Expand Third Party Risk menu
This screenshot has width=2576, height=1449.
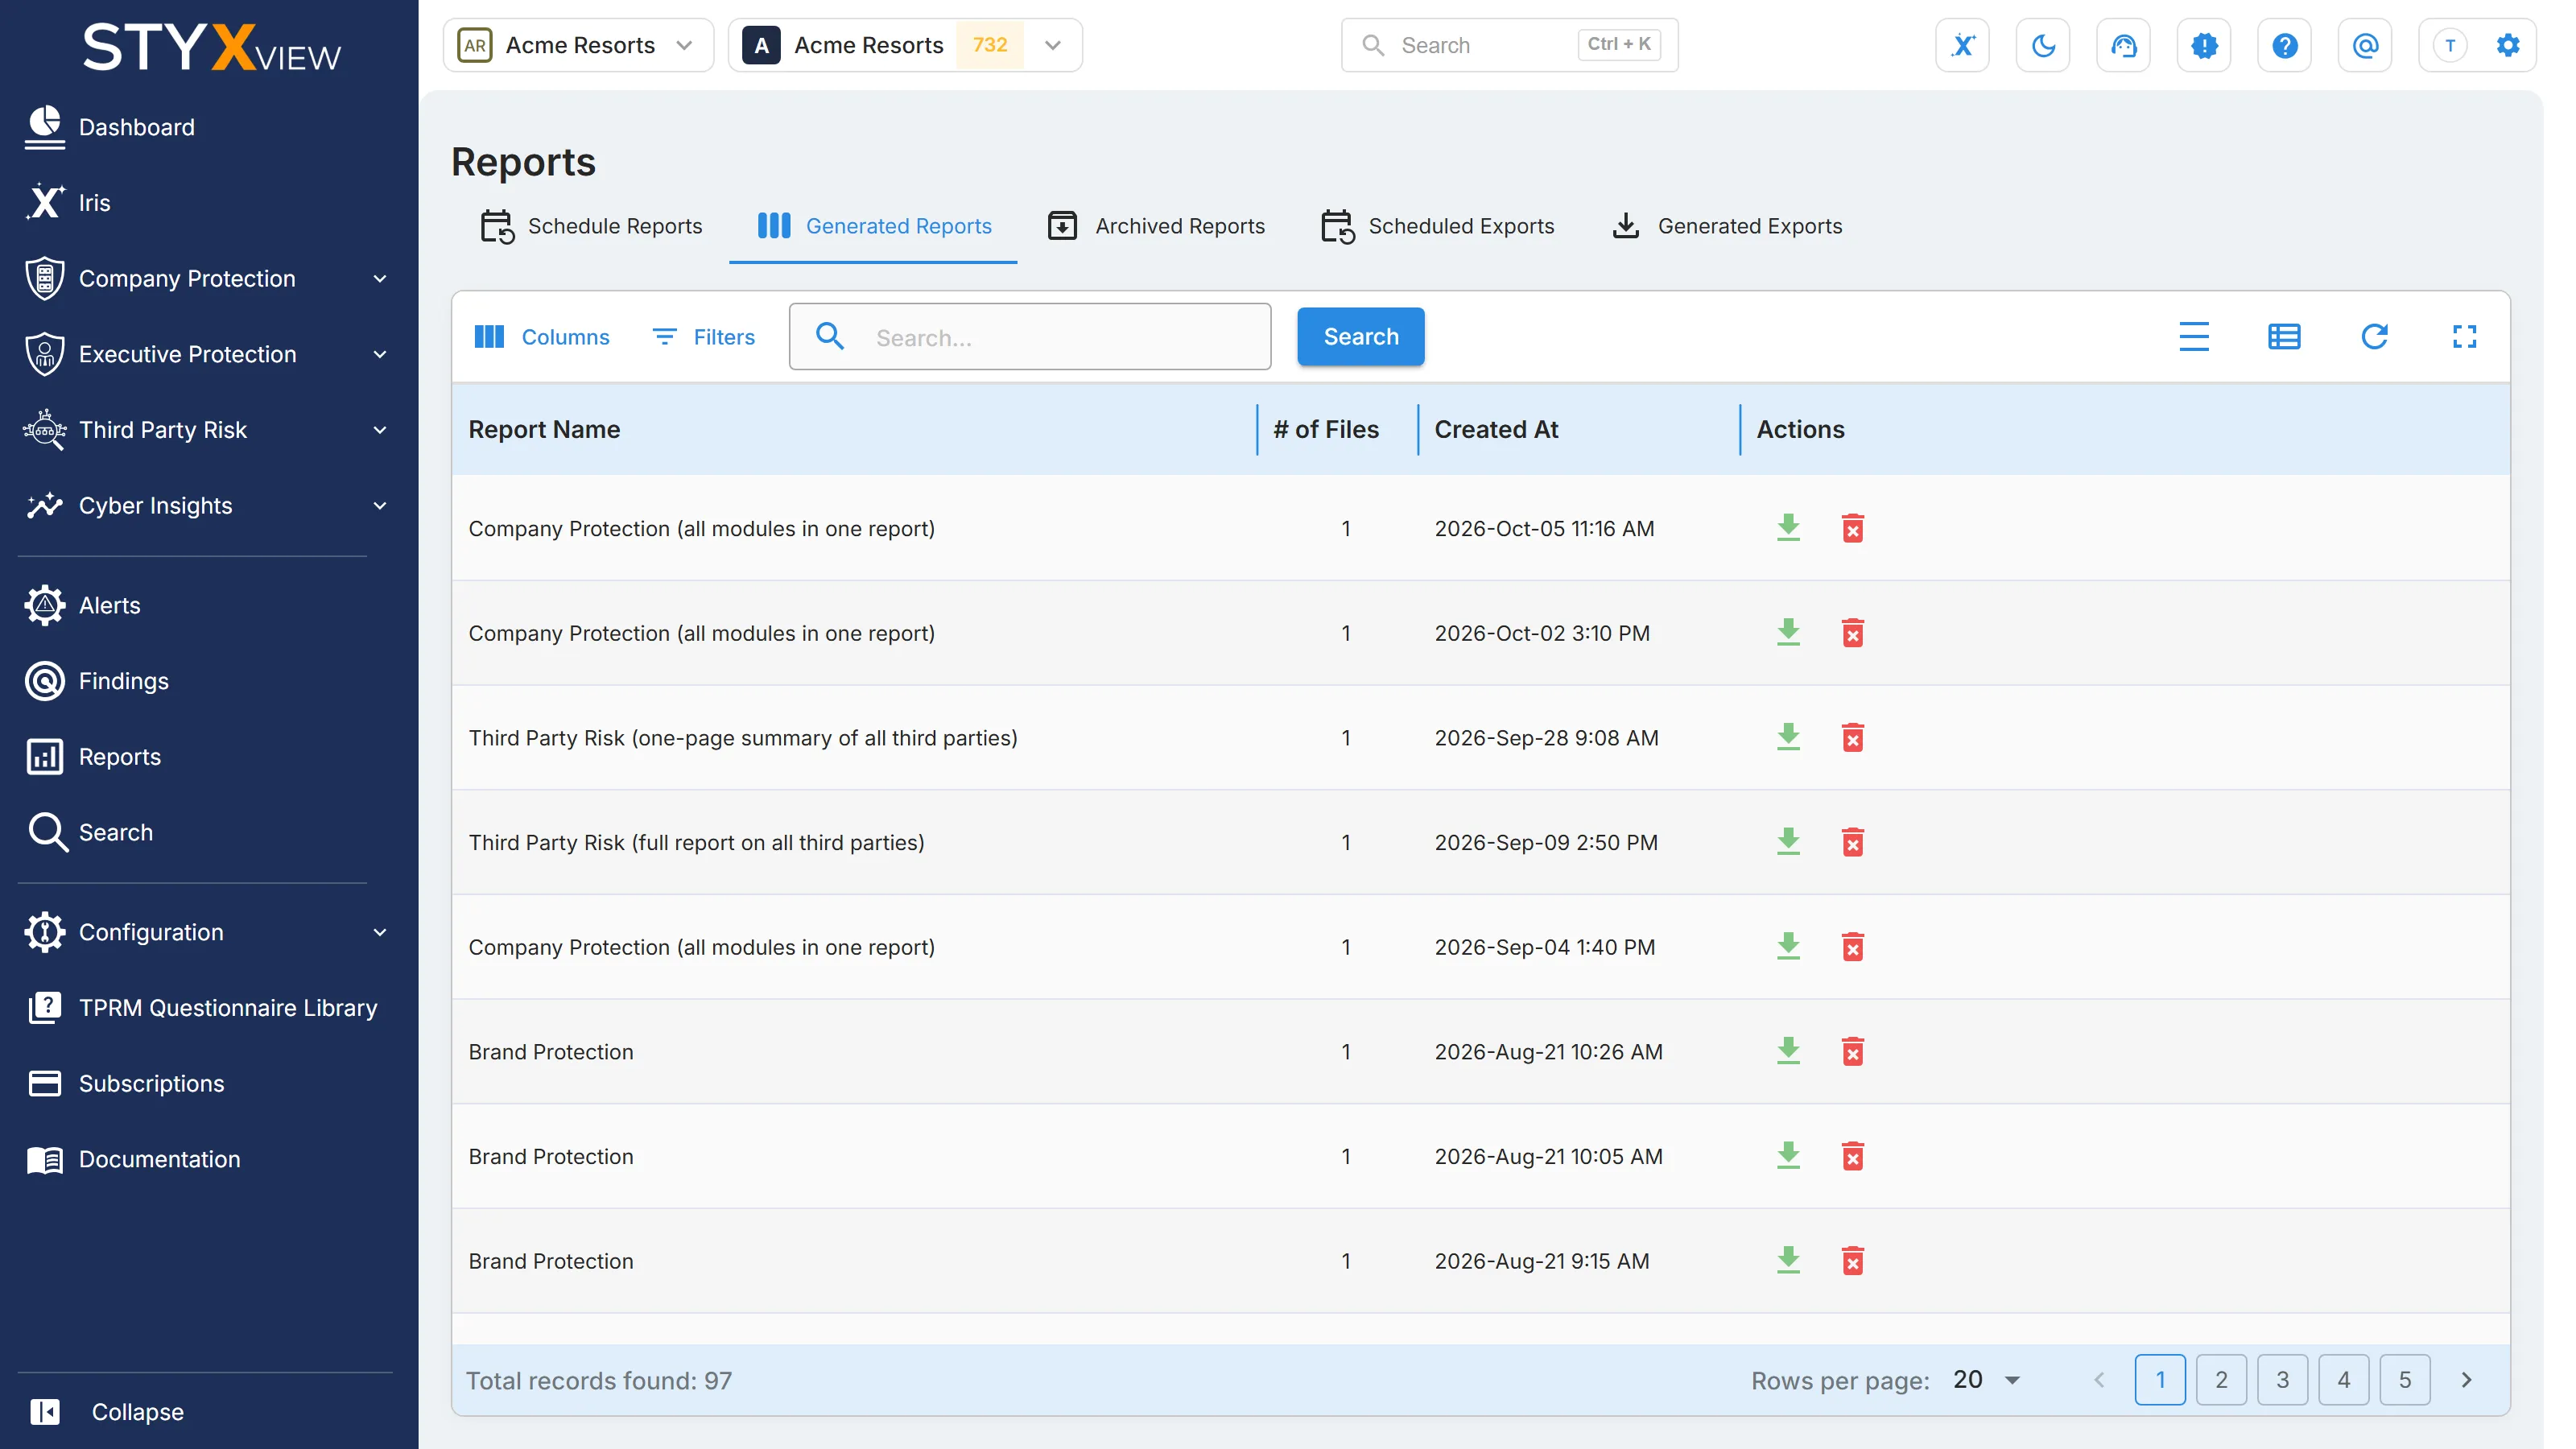coord(209,430)
